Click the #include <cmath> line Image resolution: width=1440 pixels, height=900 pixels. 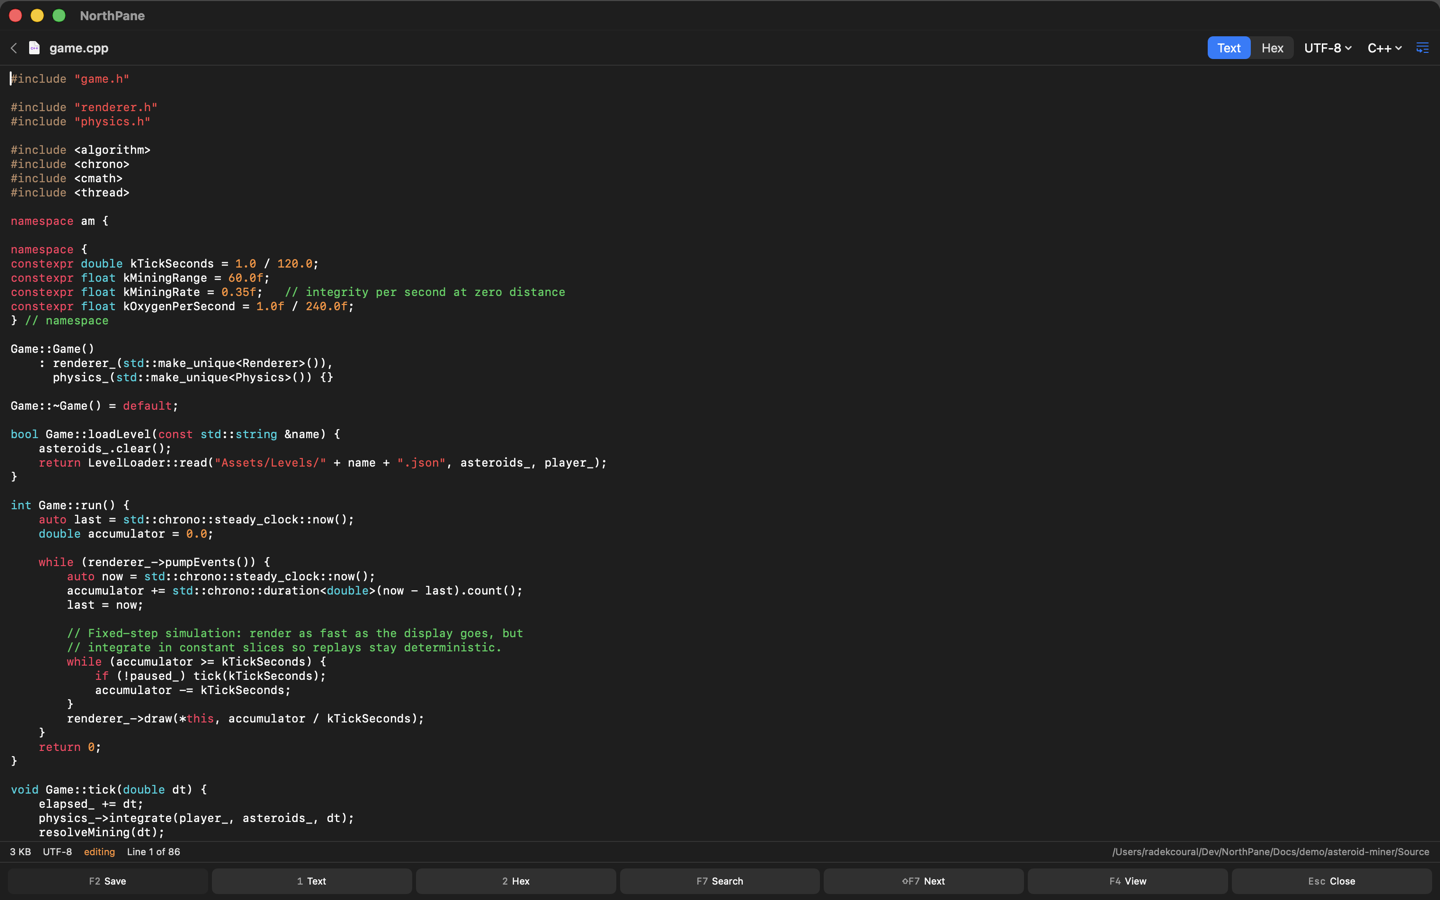[66, 178]
